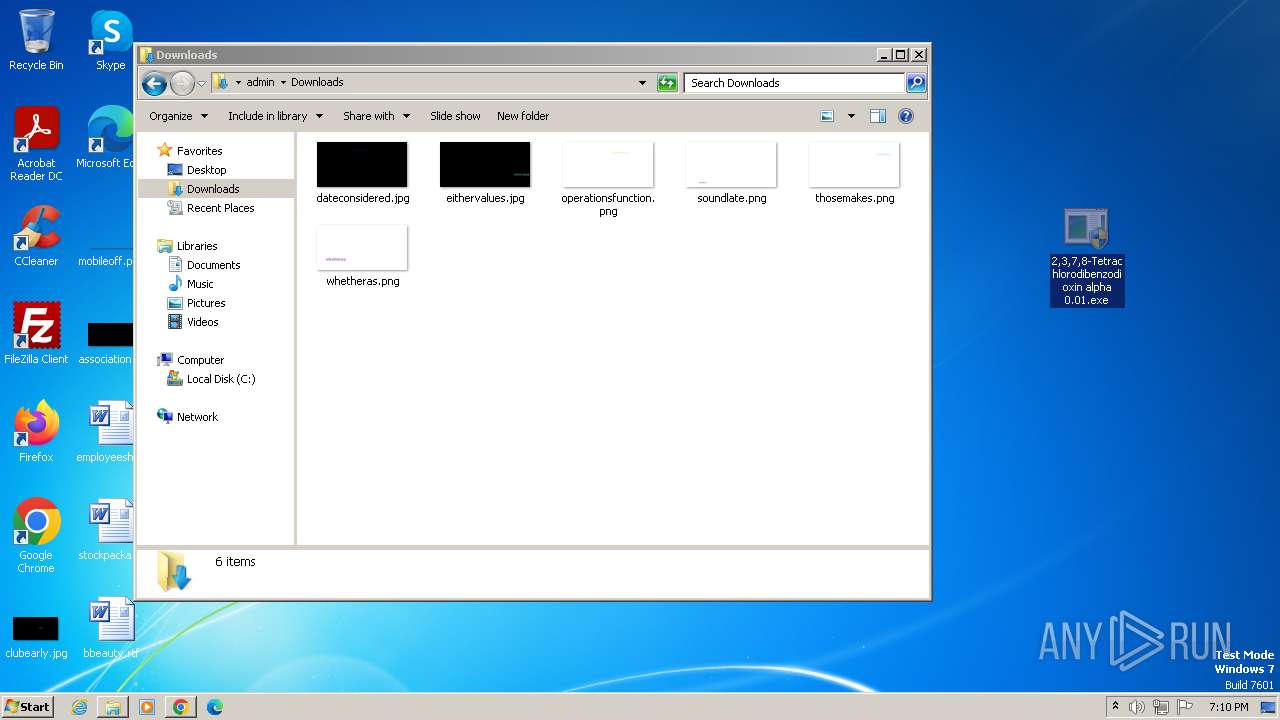Toggle the preview pane icon
This screenshot has width=1280, height=720.
click(x=877, y=116)
